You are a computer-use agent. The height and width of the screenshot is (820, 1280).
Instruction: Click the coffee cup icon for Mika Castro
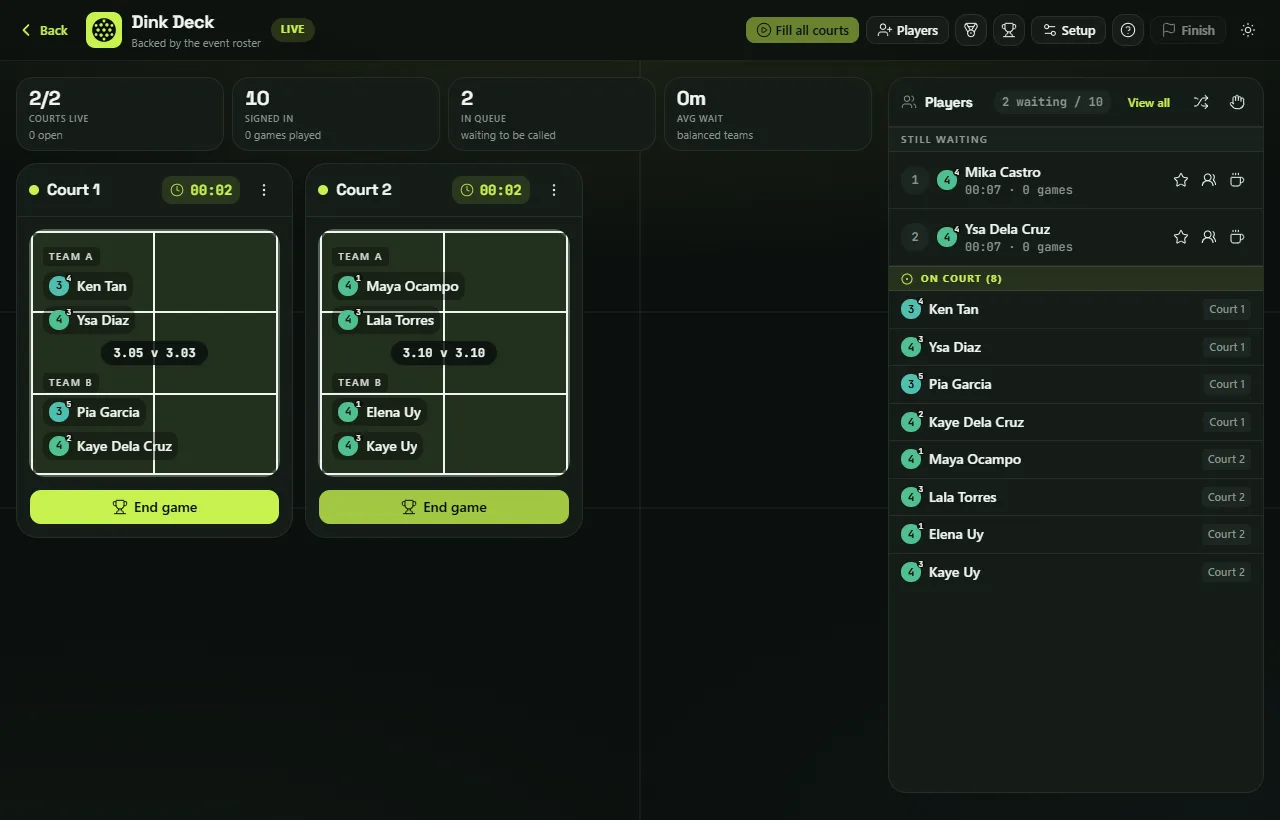pyautogui.click(x=1237, y=180)
